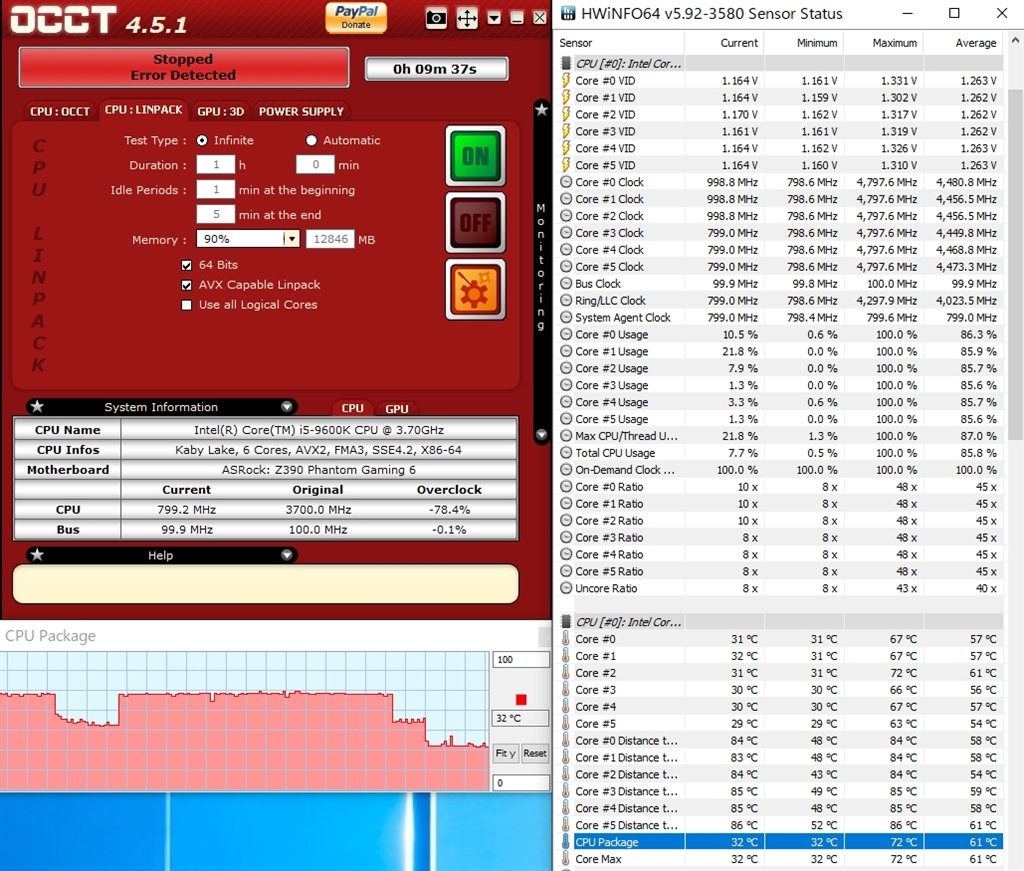Click red color swatch in graph panel
1024x871 pixels.
(x=521, y=700)
